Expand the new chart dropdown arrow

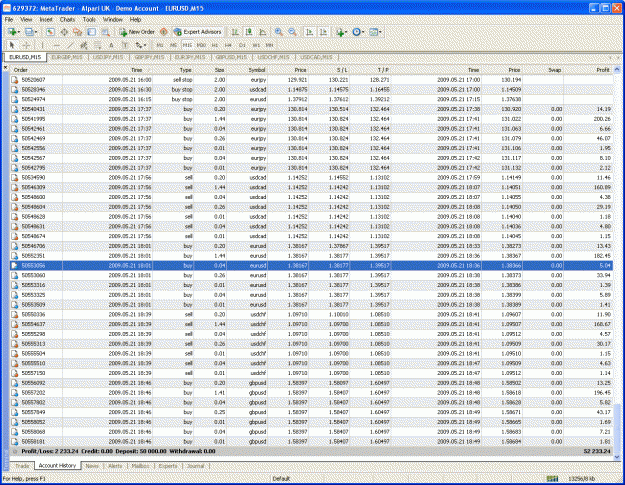[19, 32]
